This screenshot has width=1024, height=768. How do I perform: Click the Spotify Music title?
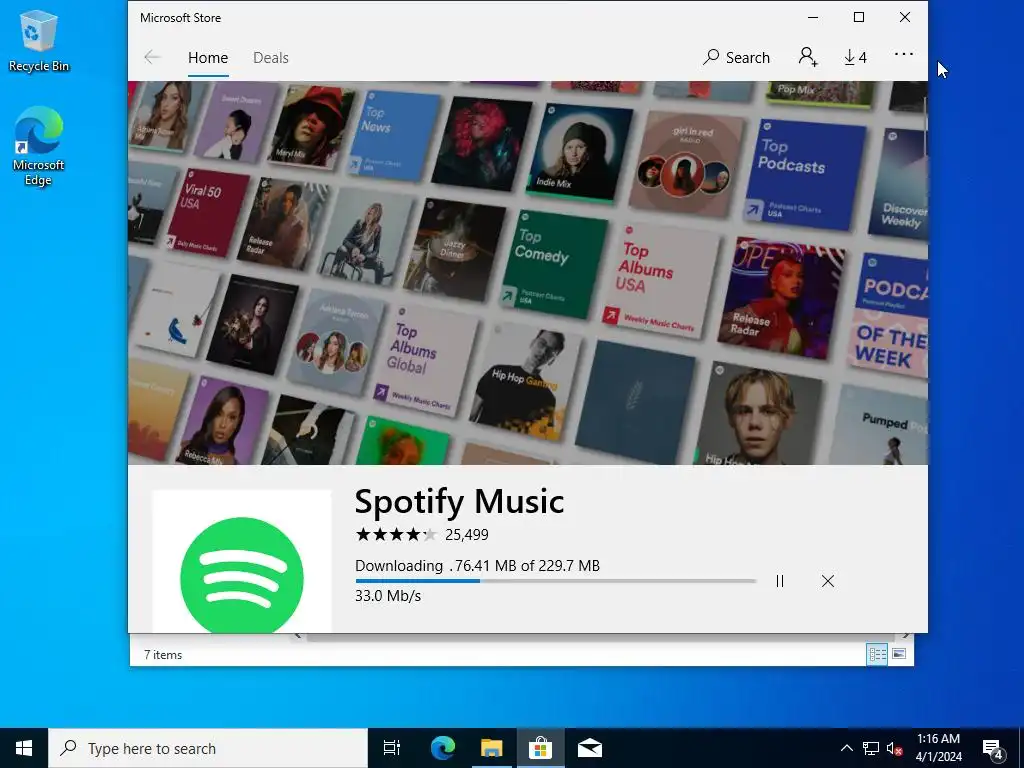click(x=459, y=502)
